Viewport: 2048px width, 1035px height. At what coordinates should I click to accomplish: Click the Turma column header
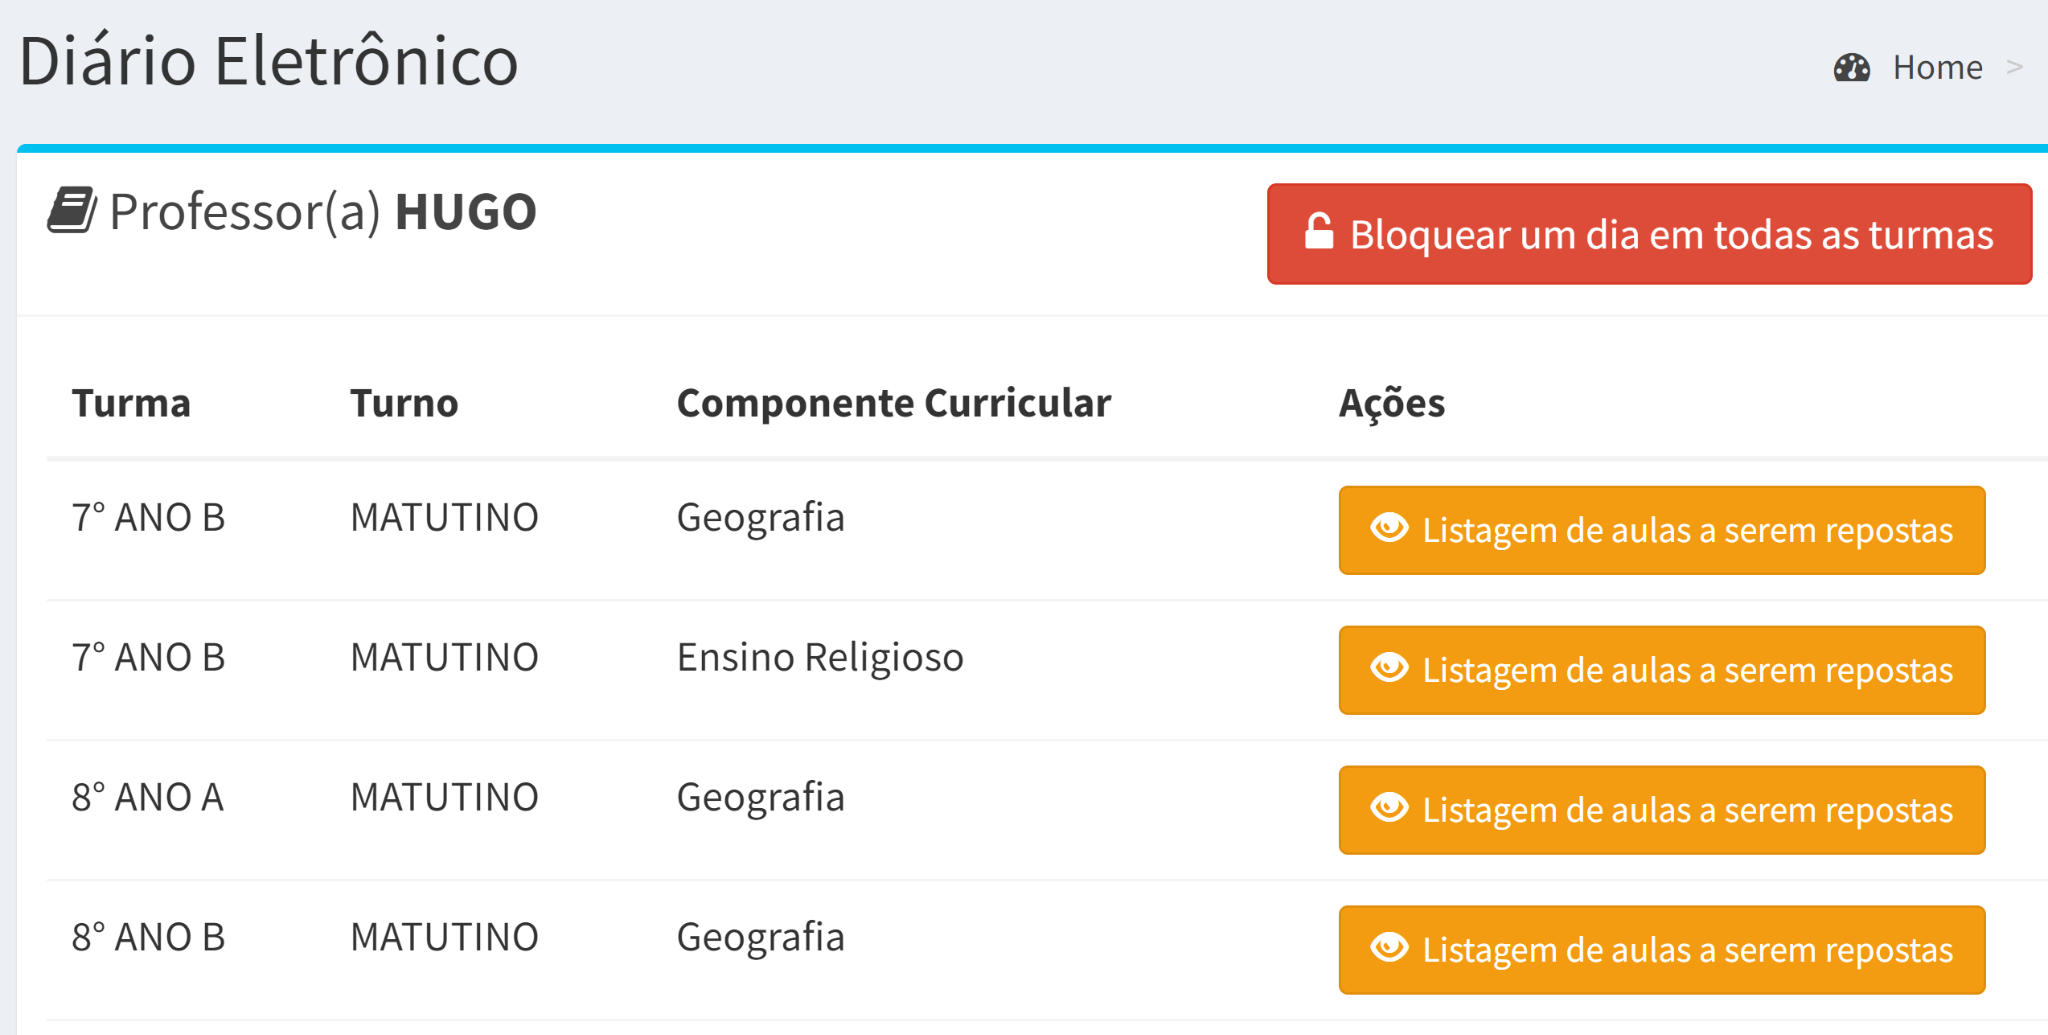[x=131, y=403]
